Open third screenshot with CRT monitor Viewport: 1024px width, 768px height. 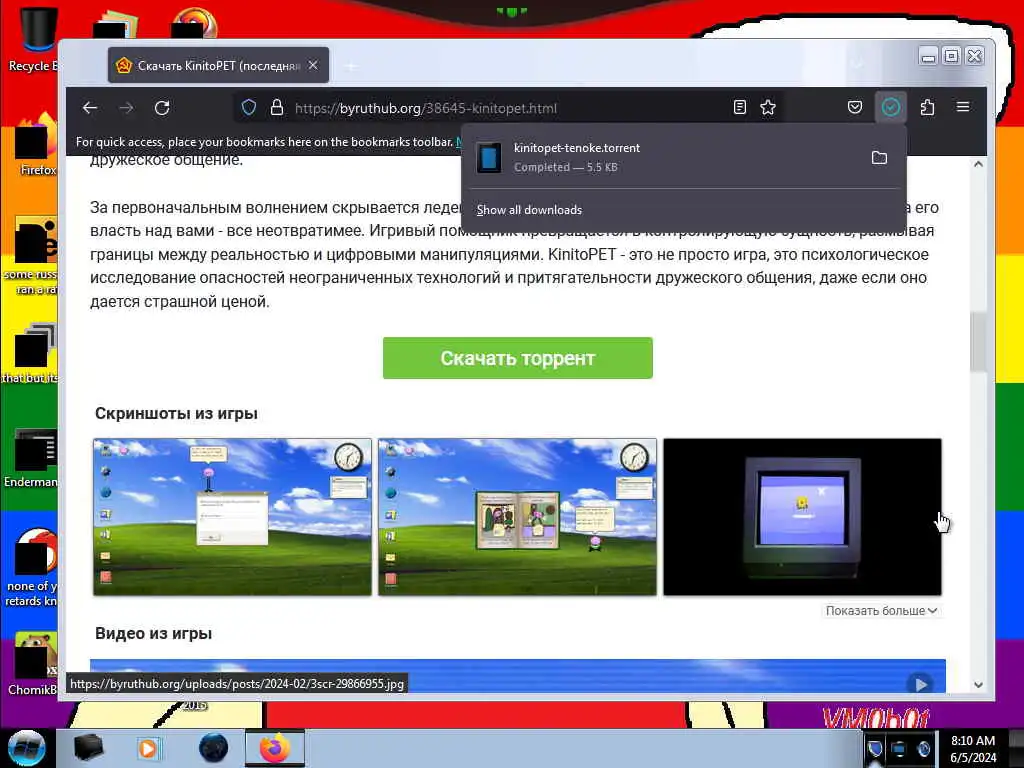click(802, 517)
